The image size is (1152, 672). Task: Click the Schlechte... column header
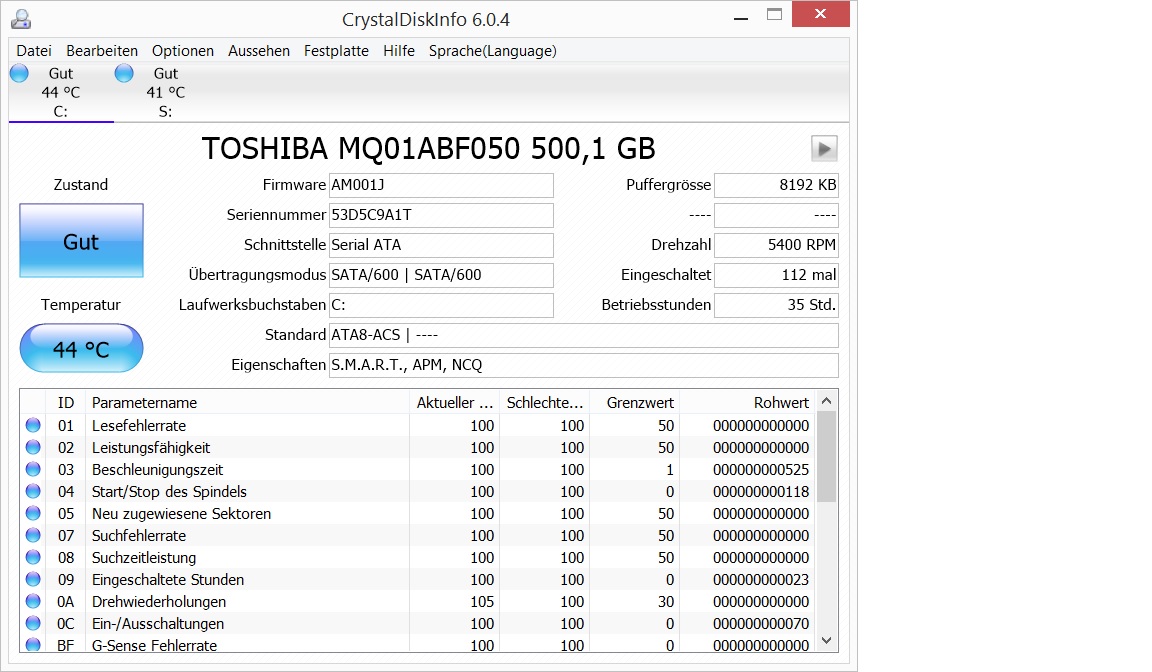coord(544,402)
